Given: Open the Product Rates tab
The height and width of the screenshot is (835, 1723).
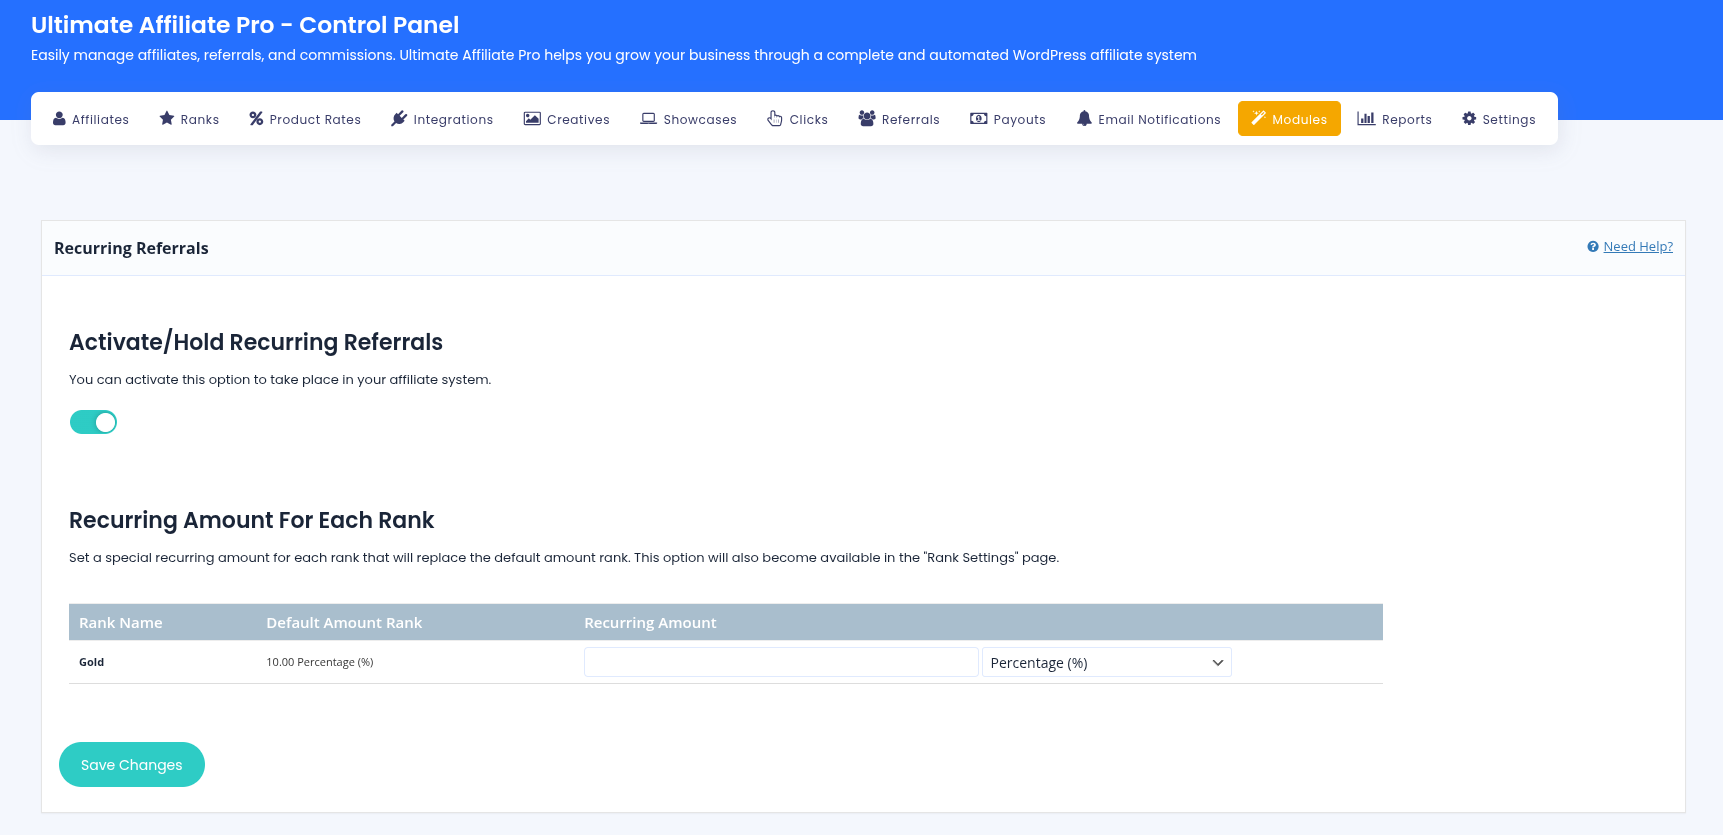Looking at the screenshot, I should click(305, 119).
